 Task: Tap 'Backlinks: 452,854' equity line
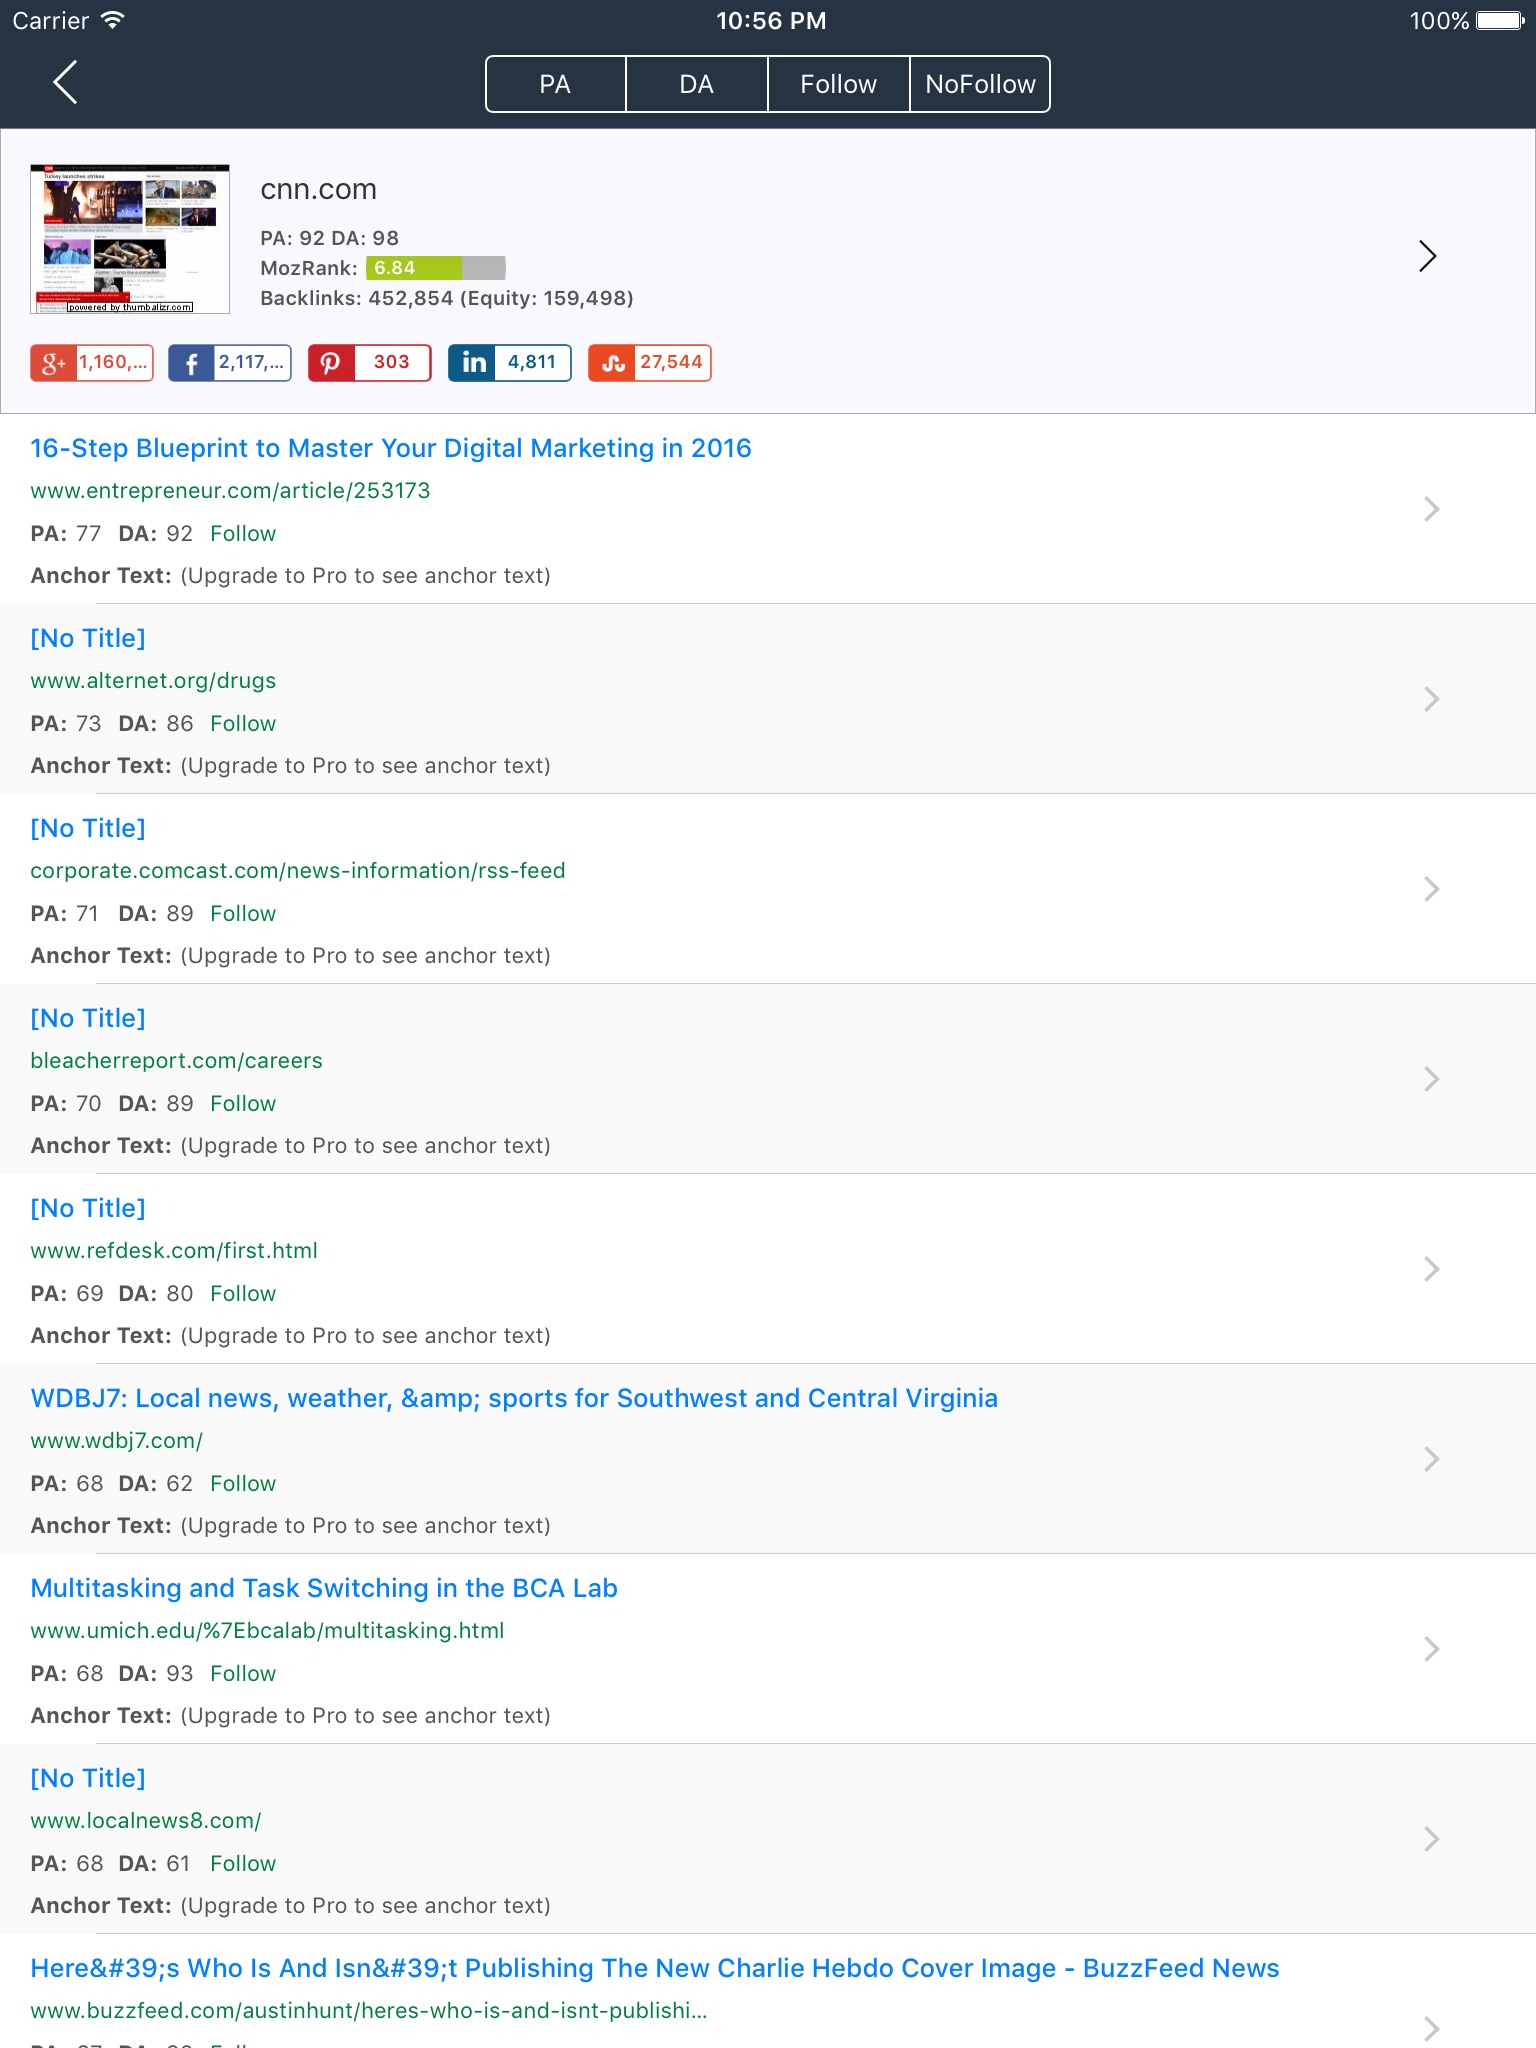(447, 298)
